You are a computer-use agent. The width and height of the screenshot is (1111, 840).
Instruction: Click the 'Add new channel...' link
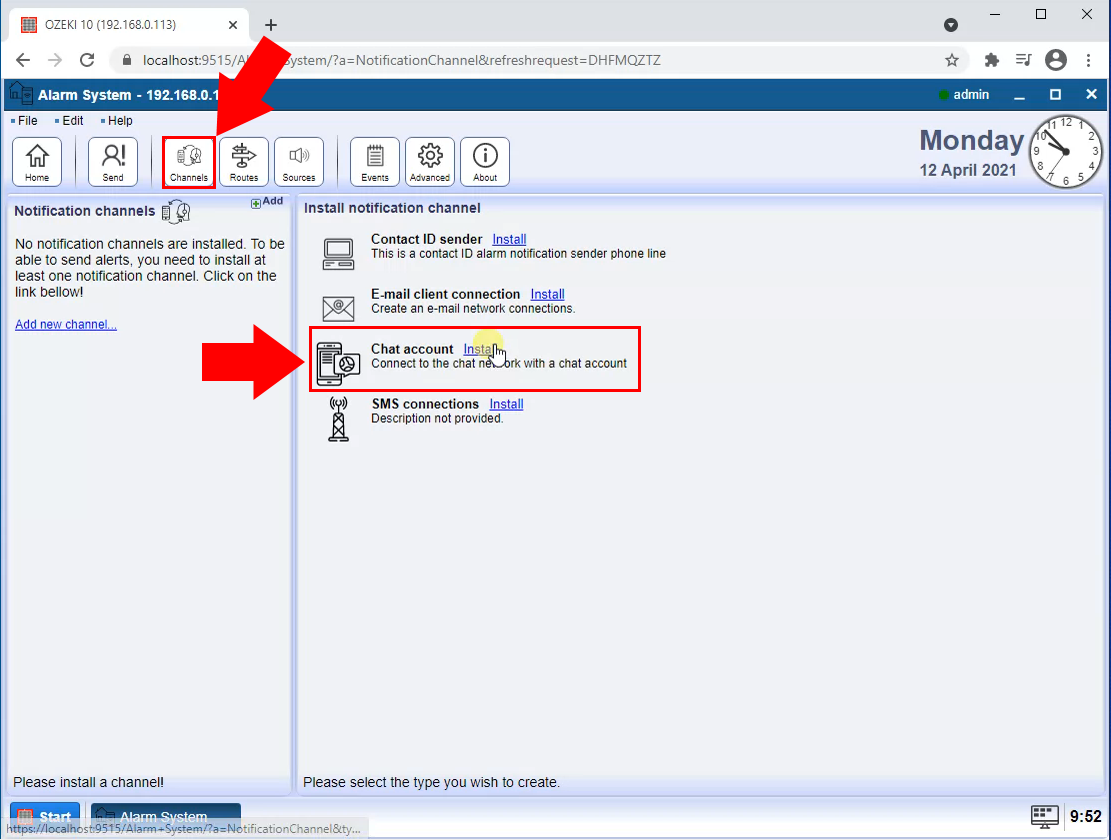[66, 325]
